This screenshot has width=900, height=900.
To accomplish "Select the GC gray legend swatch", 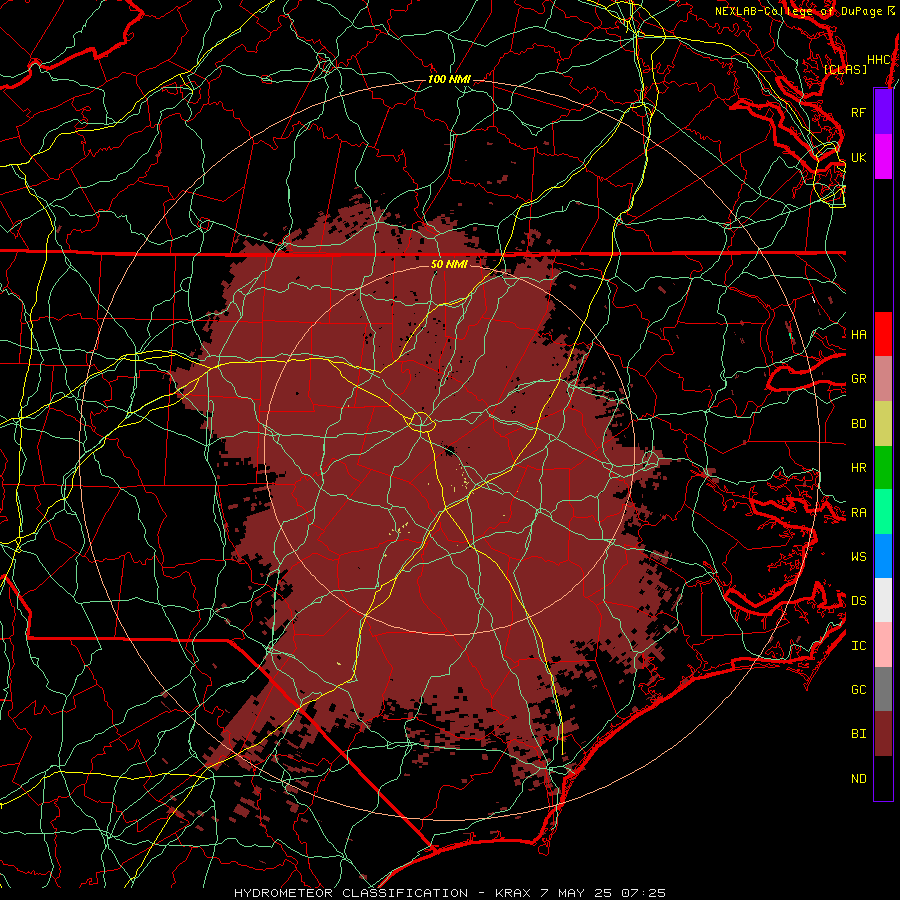I will pos(883,689).
